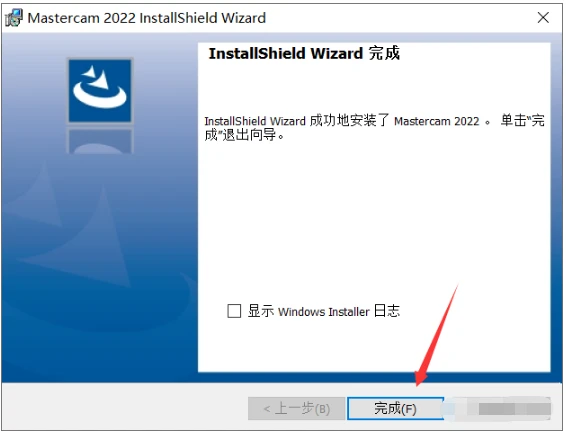Click the InstallShield Wizard 完成 heading
The height and width of the screenshot is (432, 566).
pos(304,53)
